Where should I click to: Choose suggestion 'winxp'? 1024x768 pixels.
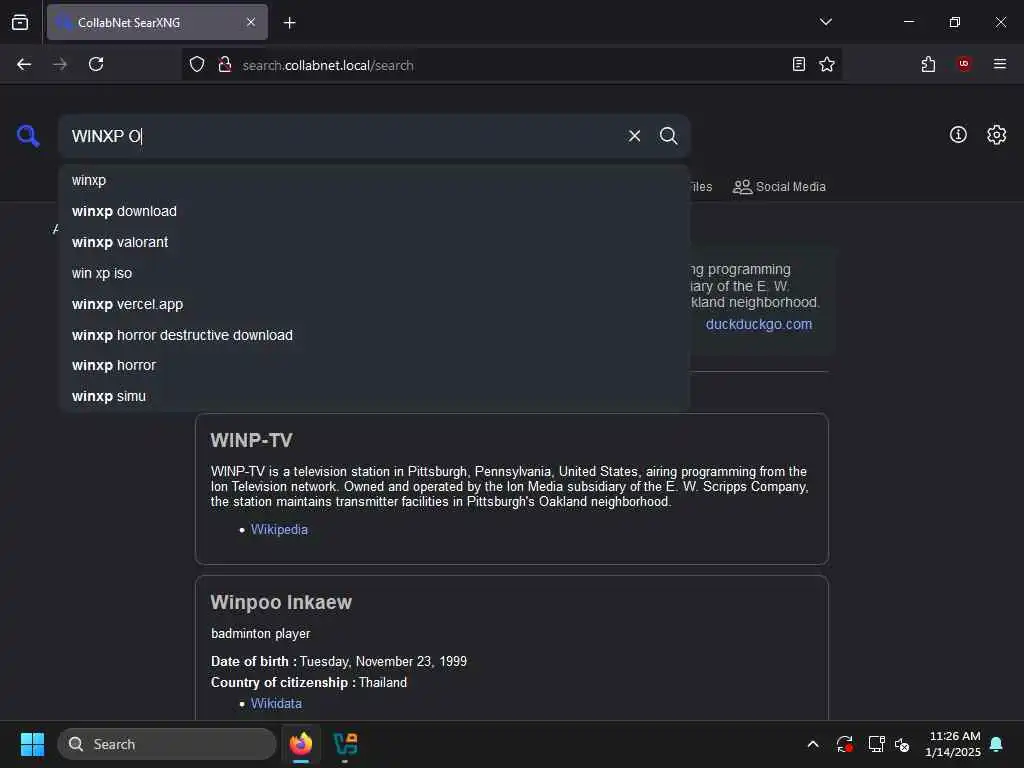click(374, 180)
